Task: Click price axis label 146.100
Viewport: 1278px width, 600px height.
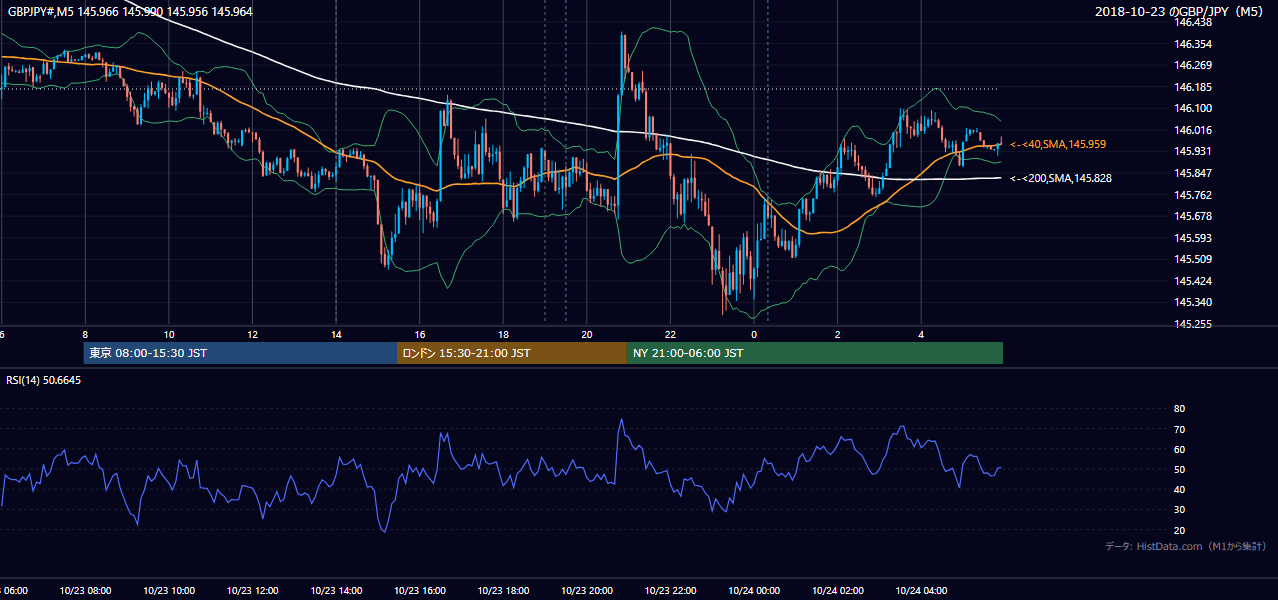Action: click(1194, 109)
